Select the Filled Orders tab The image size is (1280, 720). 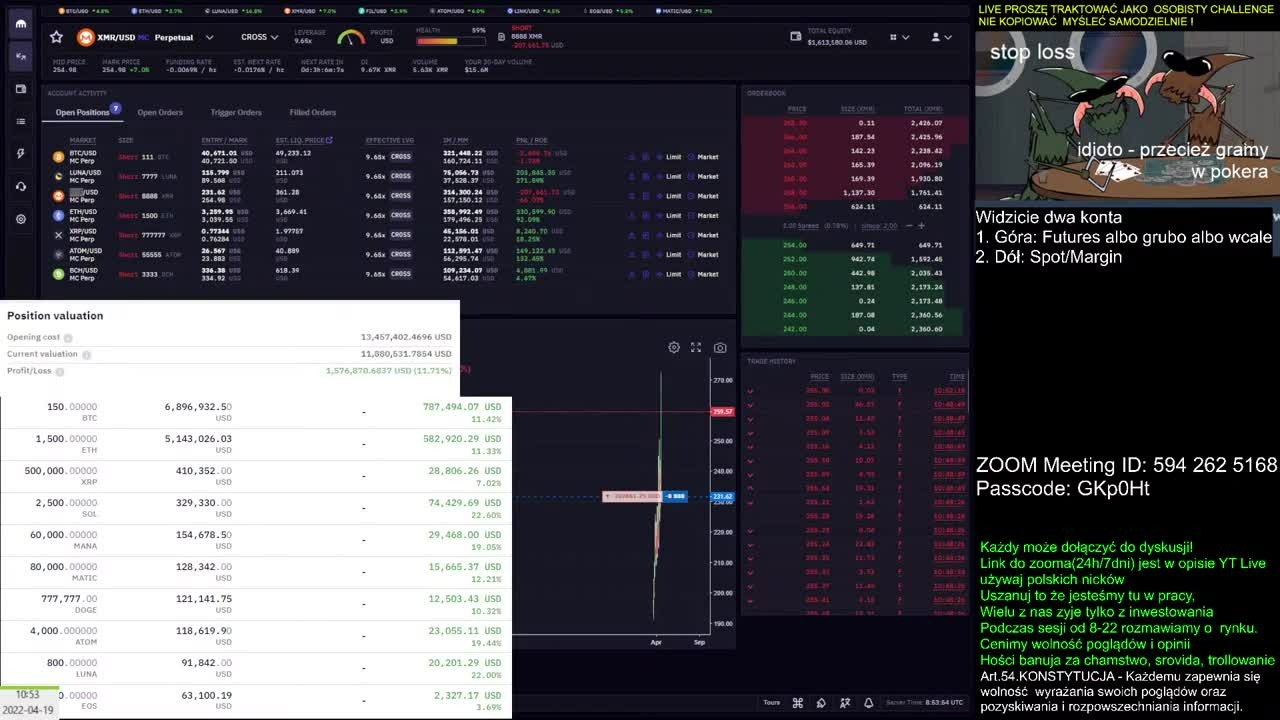pos(313,112)
